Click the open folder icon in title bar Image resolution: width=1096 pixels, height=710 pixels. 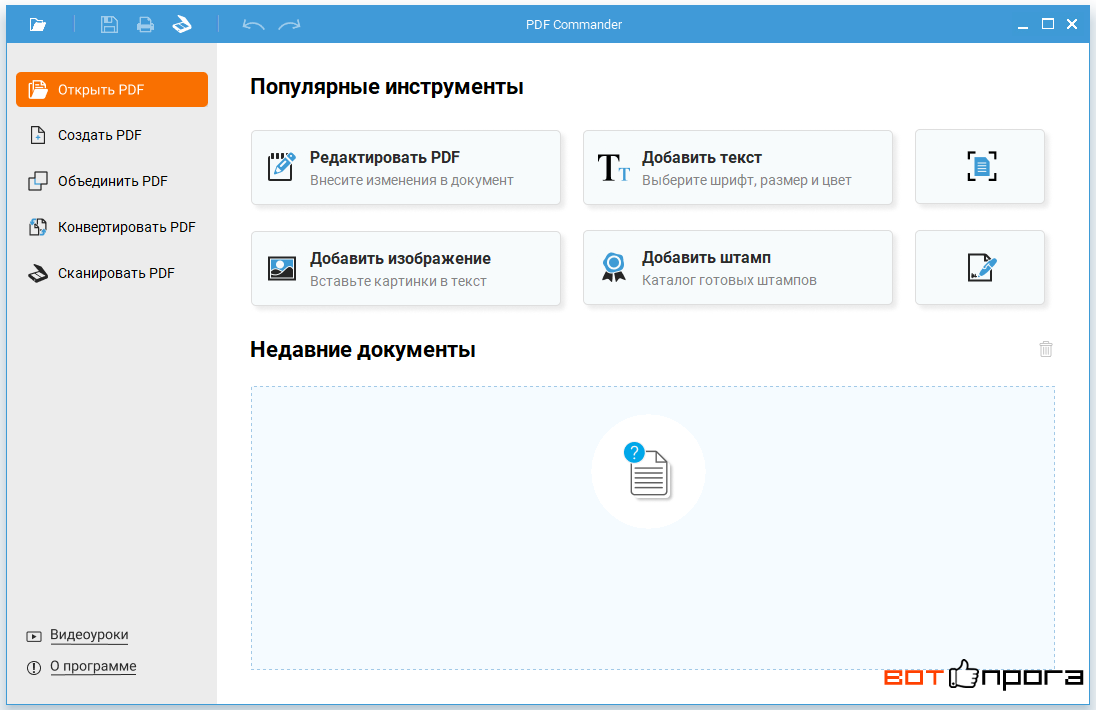point(38,25)
